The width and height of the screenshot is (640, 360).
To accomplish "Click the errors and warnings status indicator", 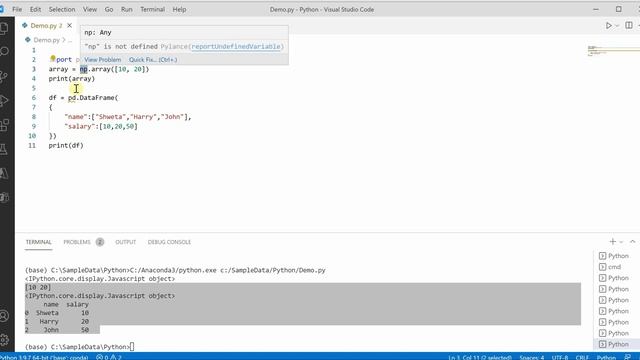I will coord(109,357).
